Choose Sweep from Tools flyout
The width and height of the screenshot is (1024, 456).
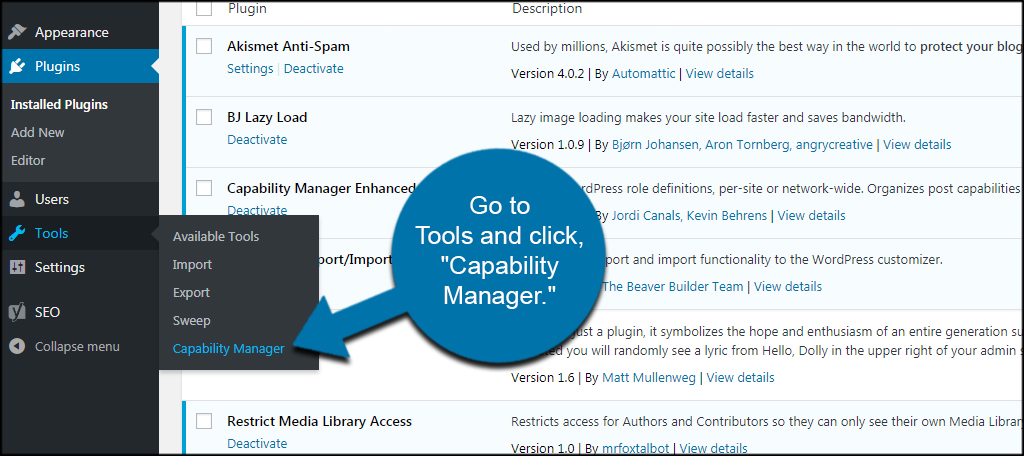191,321
